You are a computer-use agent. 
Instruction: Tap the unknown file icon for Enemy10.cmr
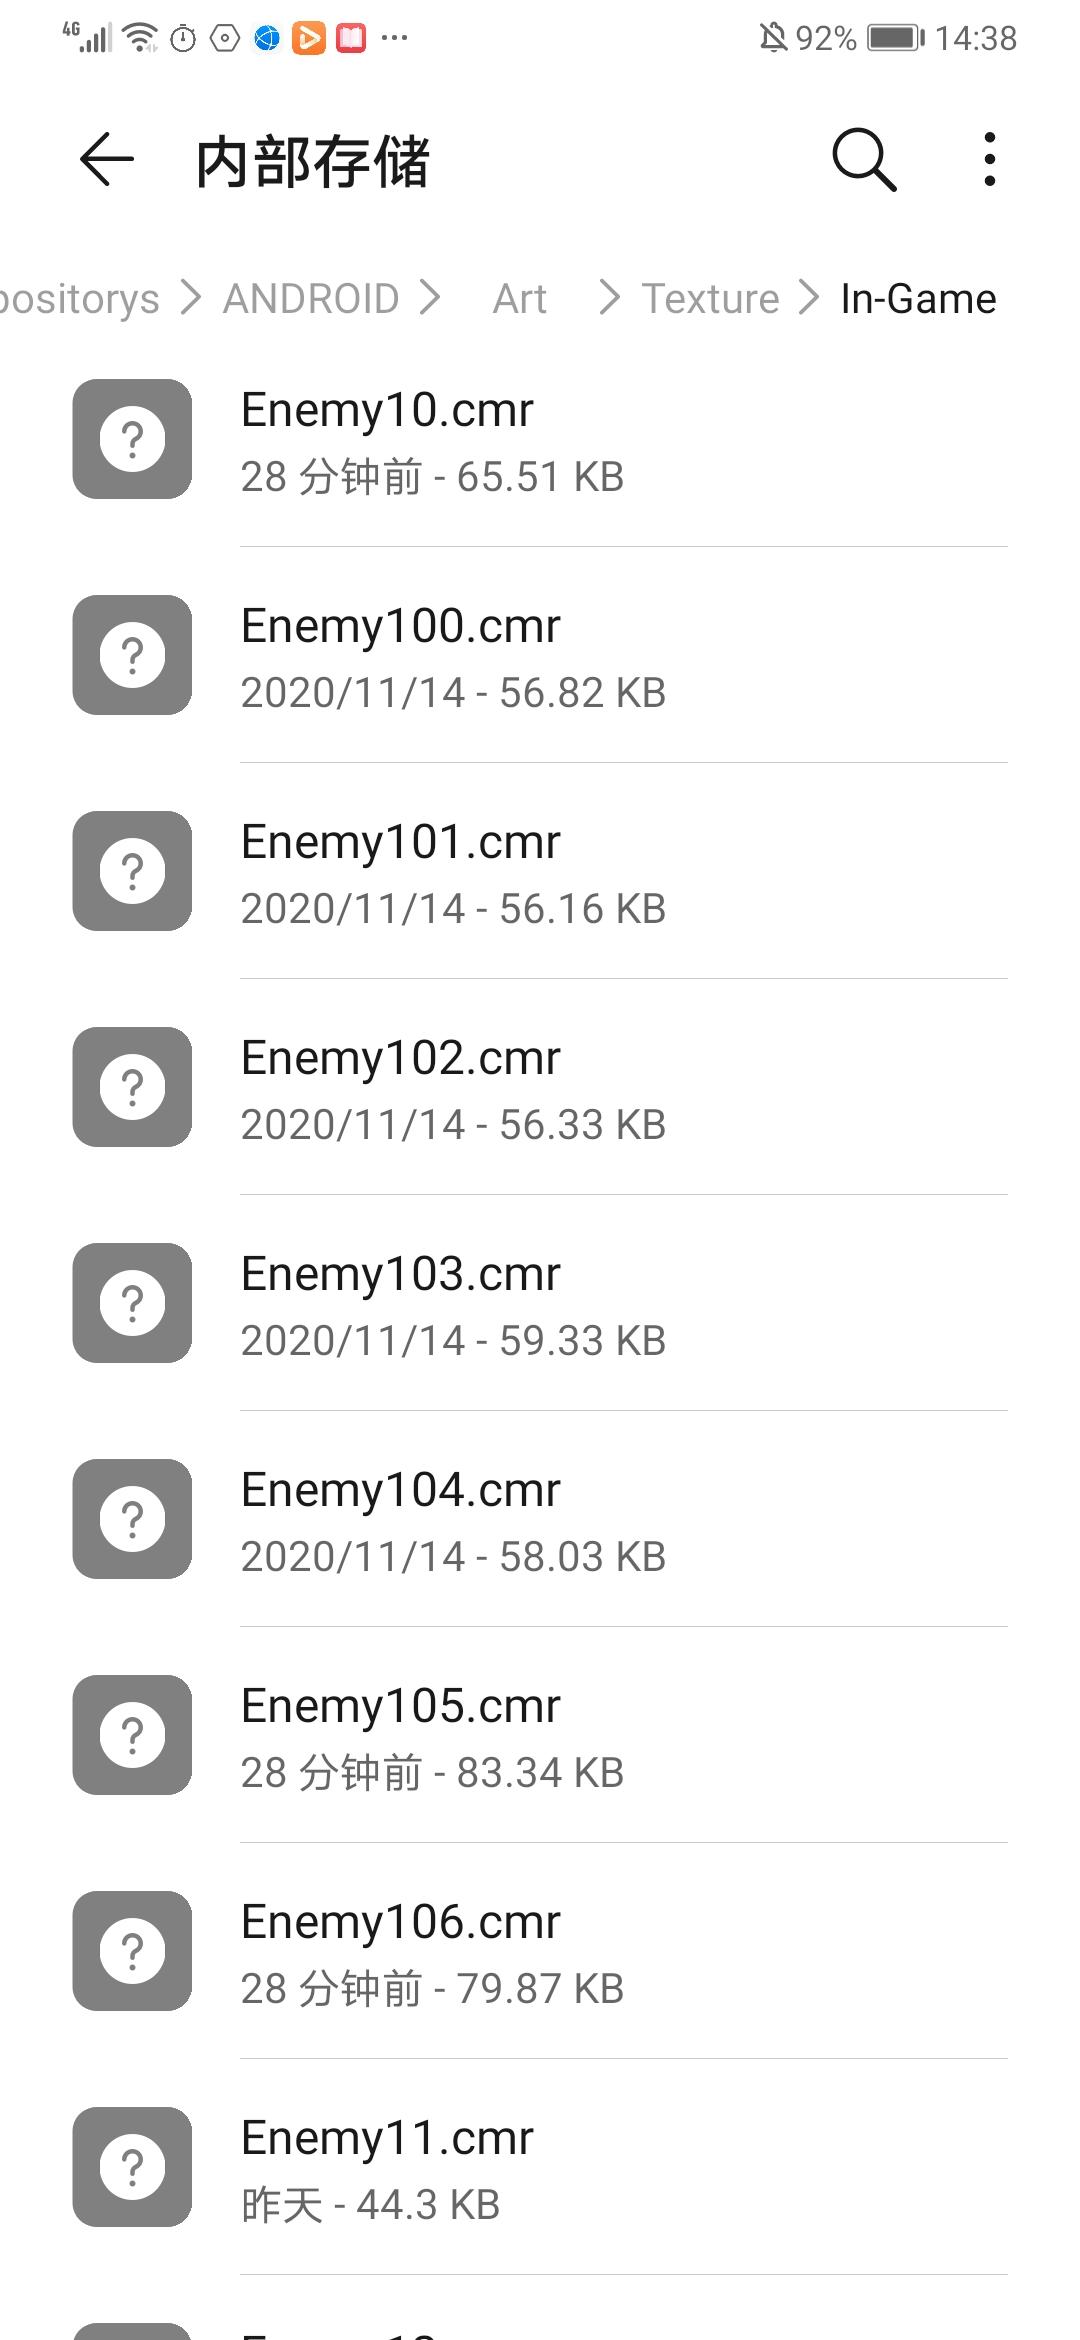click(x=132, y=439)
